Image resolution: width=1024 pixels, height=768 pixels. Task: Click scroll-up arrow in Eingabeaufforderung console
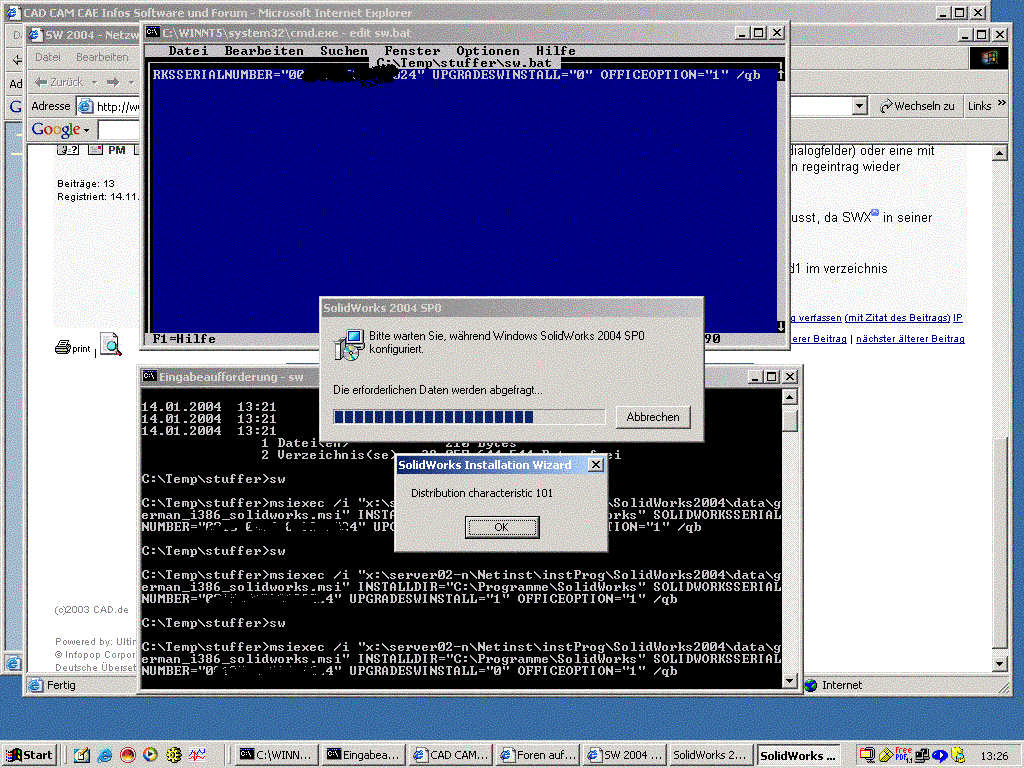790,396
